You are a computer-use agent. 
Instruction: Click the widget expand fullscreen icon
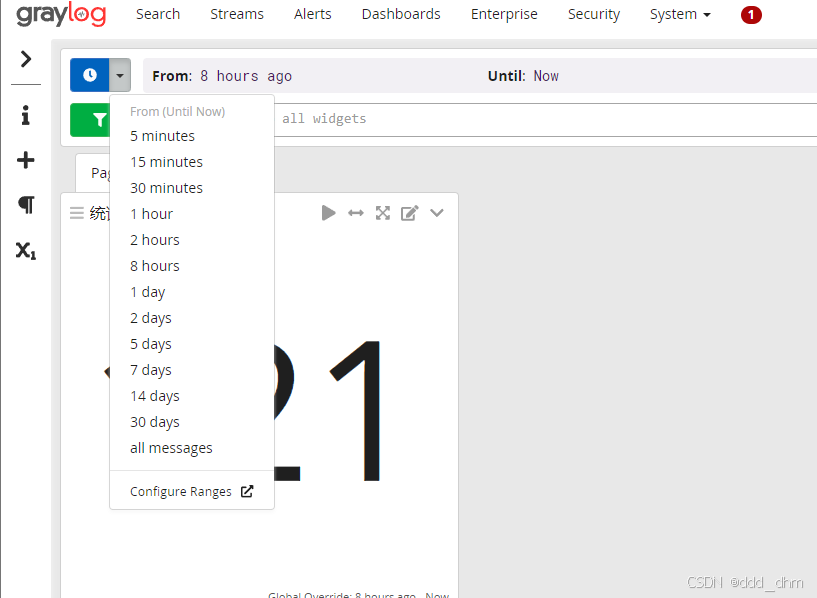[383, 213]
